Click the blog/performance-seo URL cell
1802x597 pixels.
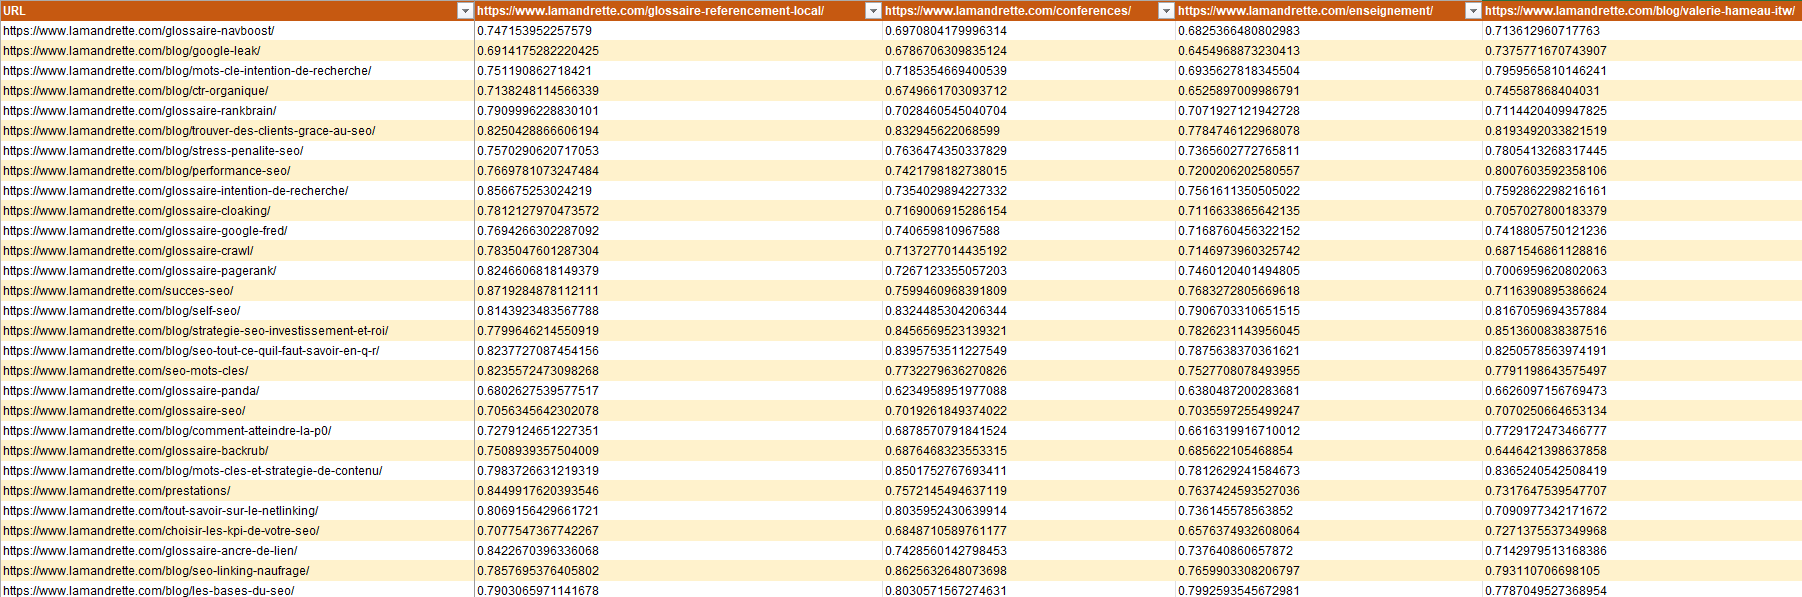237,171
